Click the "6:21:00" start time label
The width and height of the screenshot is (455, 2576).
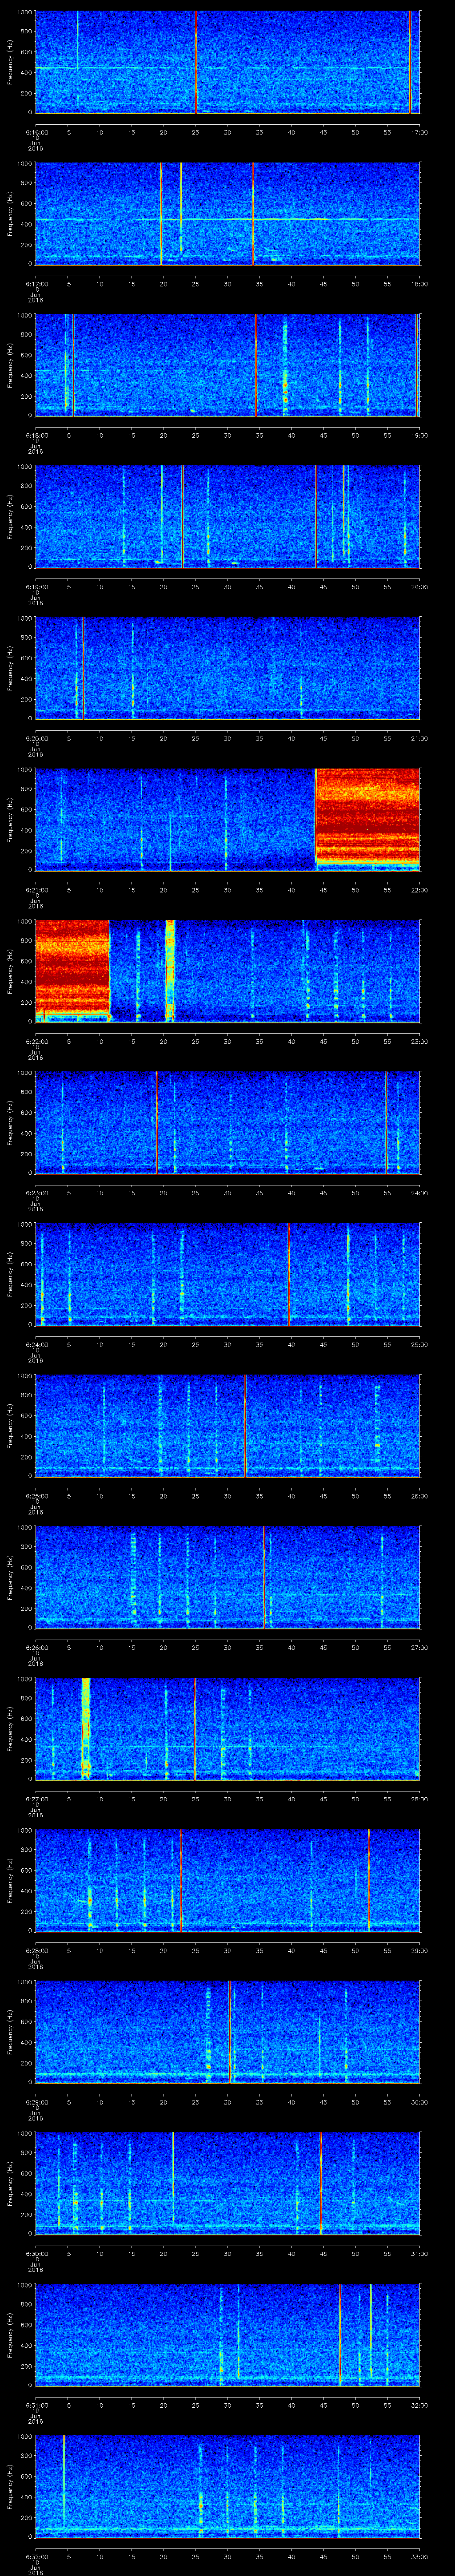pyautogui.click(x=36, y=890)
